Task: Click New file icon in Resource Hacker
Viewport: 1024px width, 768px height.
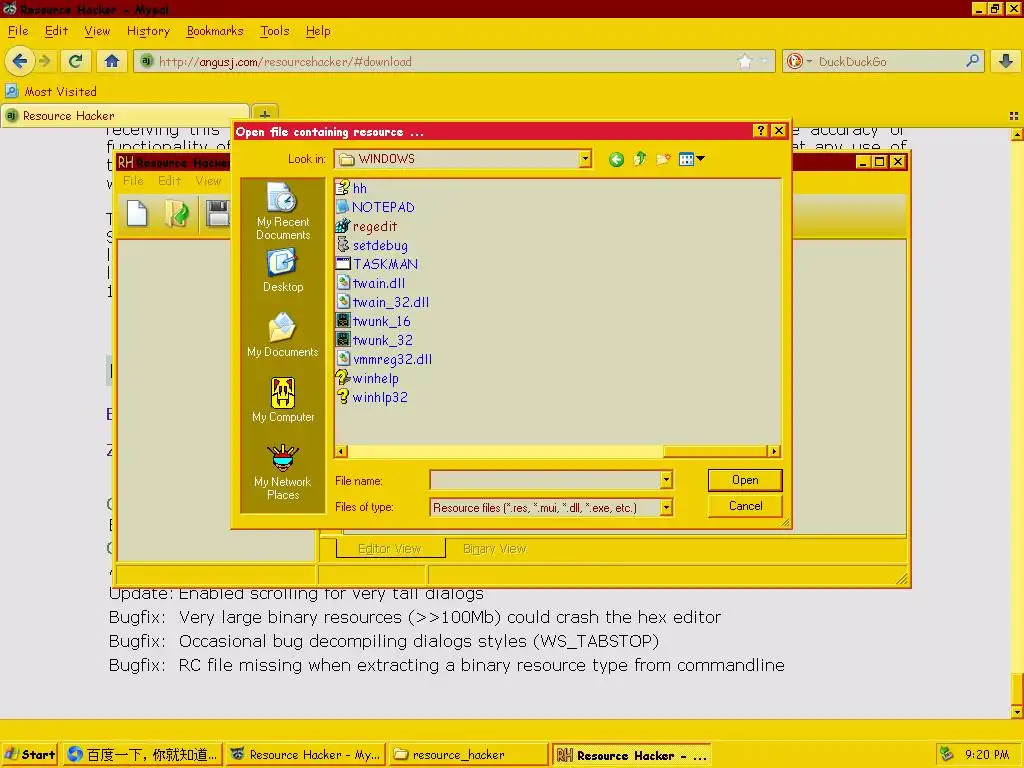Action: [x=136, y=214]
